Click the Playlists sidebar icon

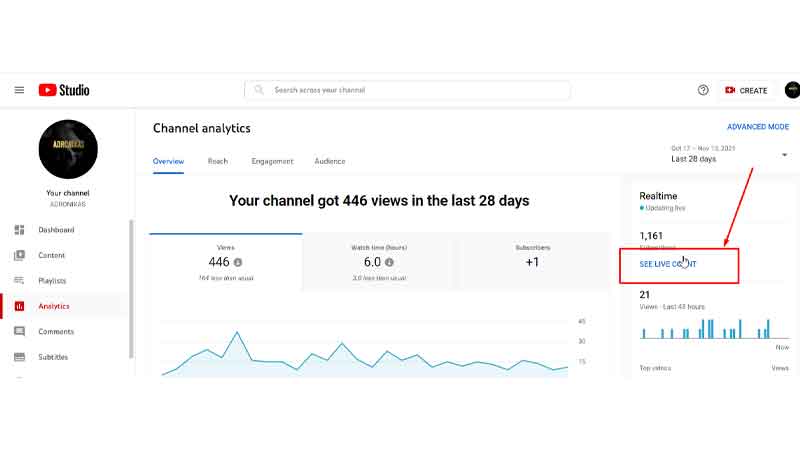tap(19, 281)
